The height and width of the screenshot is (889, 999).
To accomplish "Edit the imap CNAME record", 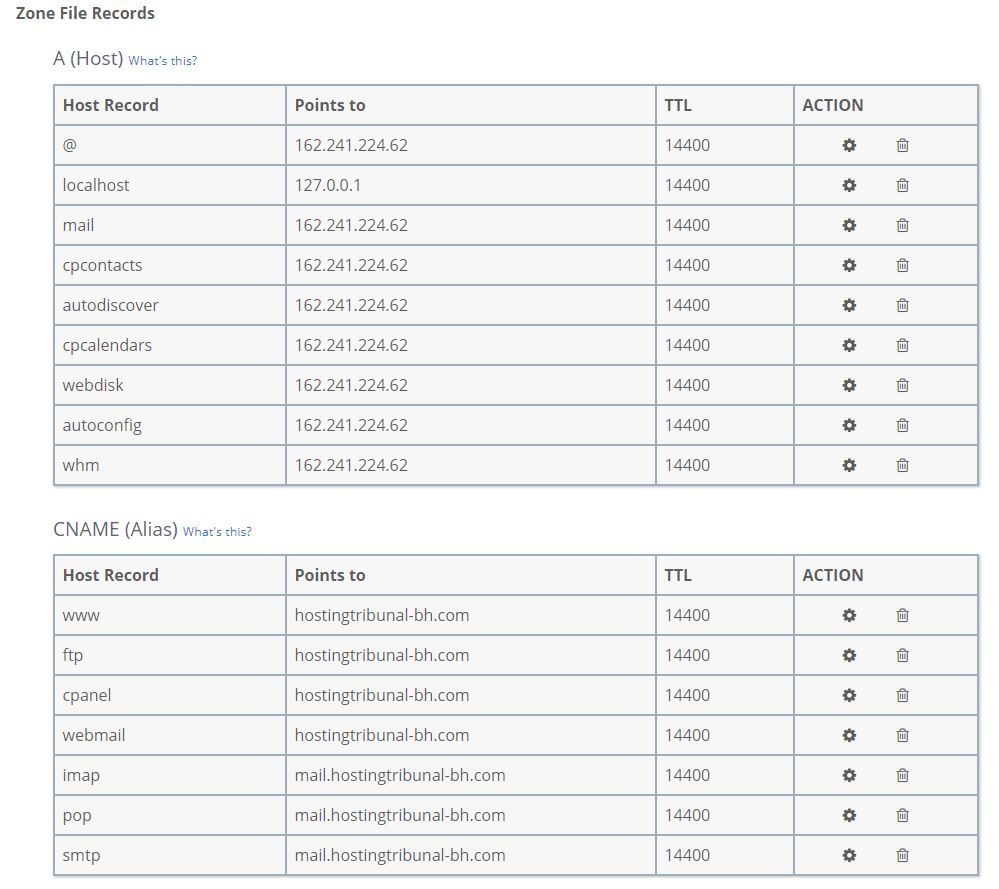I will [849, 776].
